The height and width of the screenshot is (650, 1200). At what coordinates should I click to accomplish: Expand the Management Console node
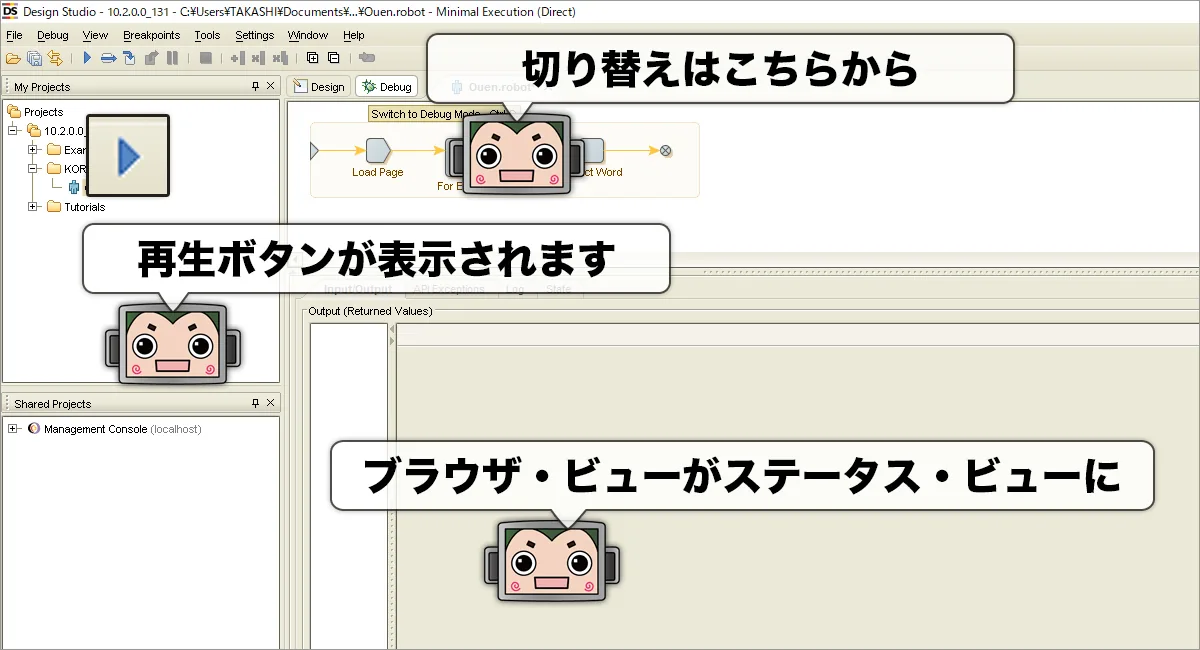(x=13, y=429)
